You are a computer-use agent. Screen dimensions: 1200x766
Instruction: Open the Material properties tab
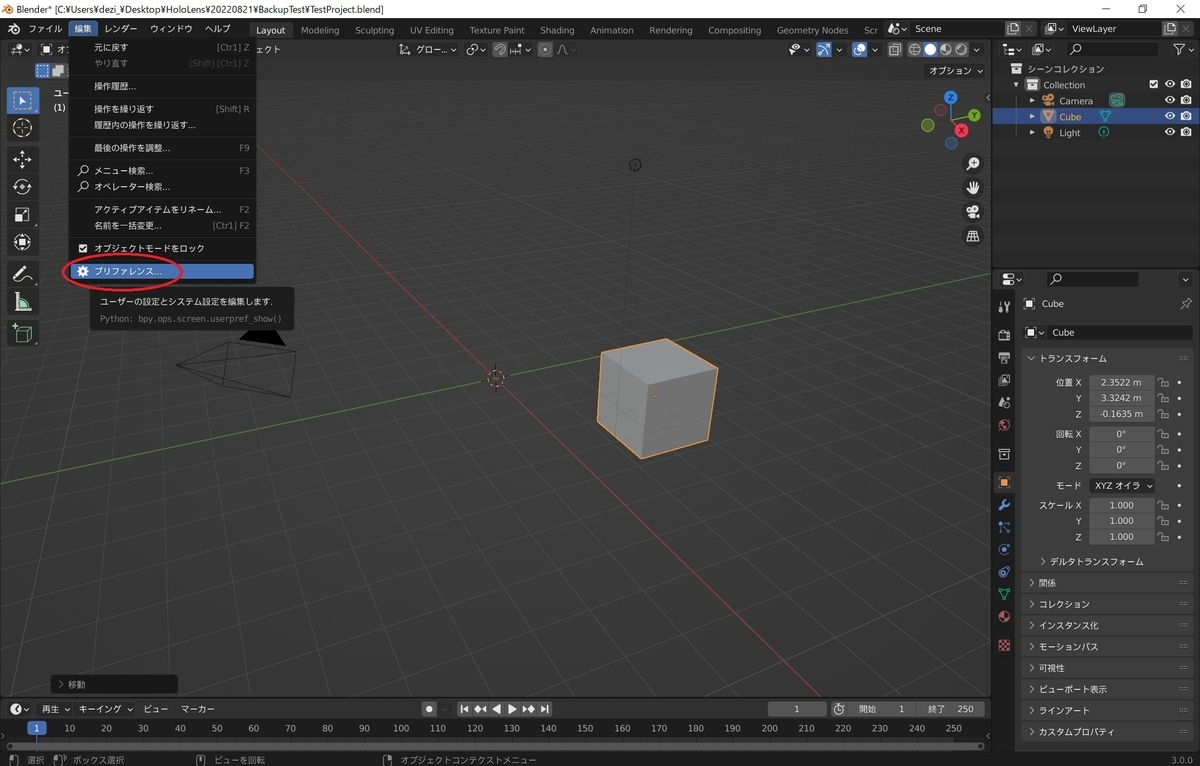point(1004,617)
